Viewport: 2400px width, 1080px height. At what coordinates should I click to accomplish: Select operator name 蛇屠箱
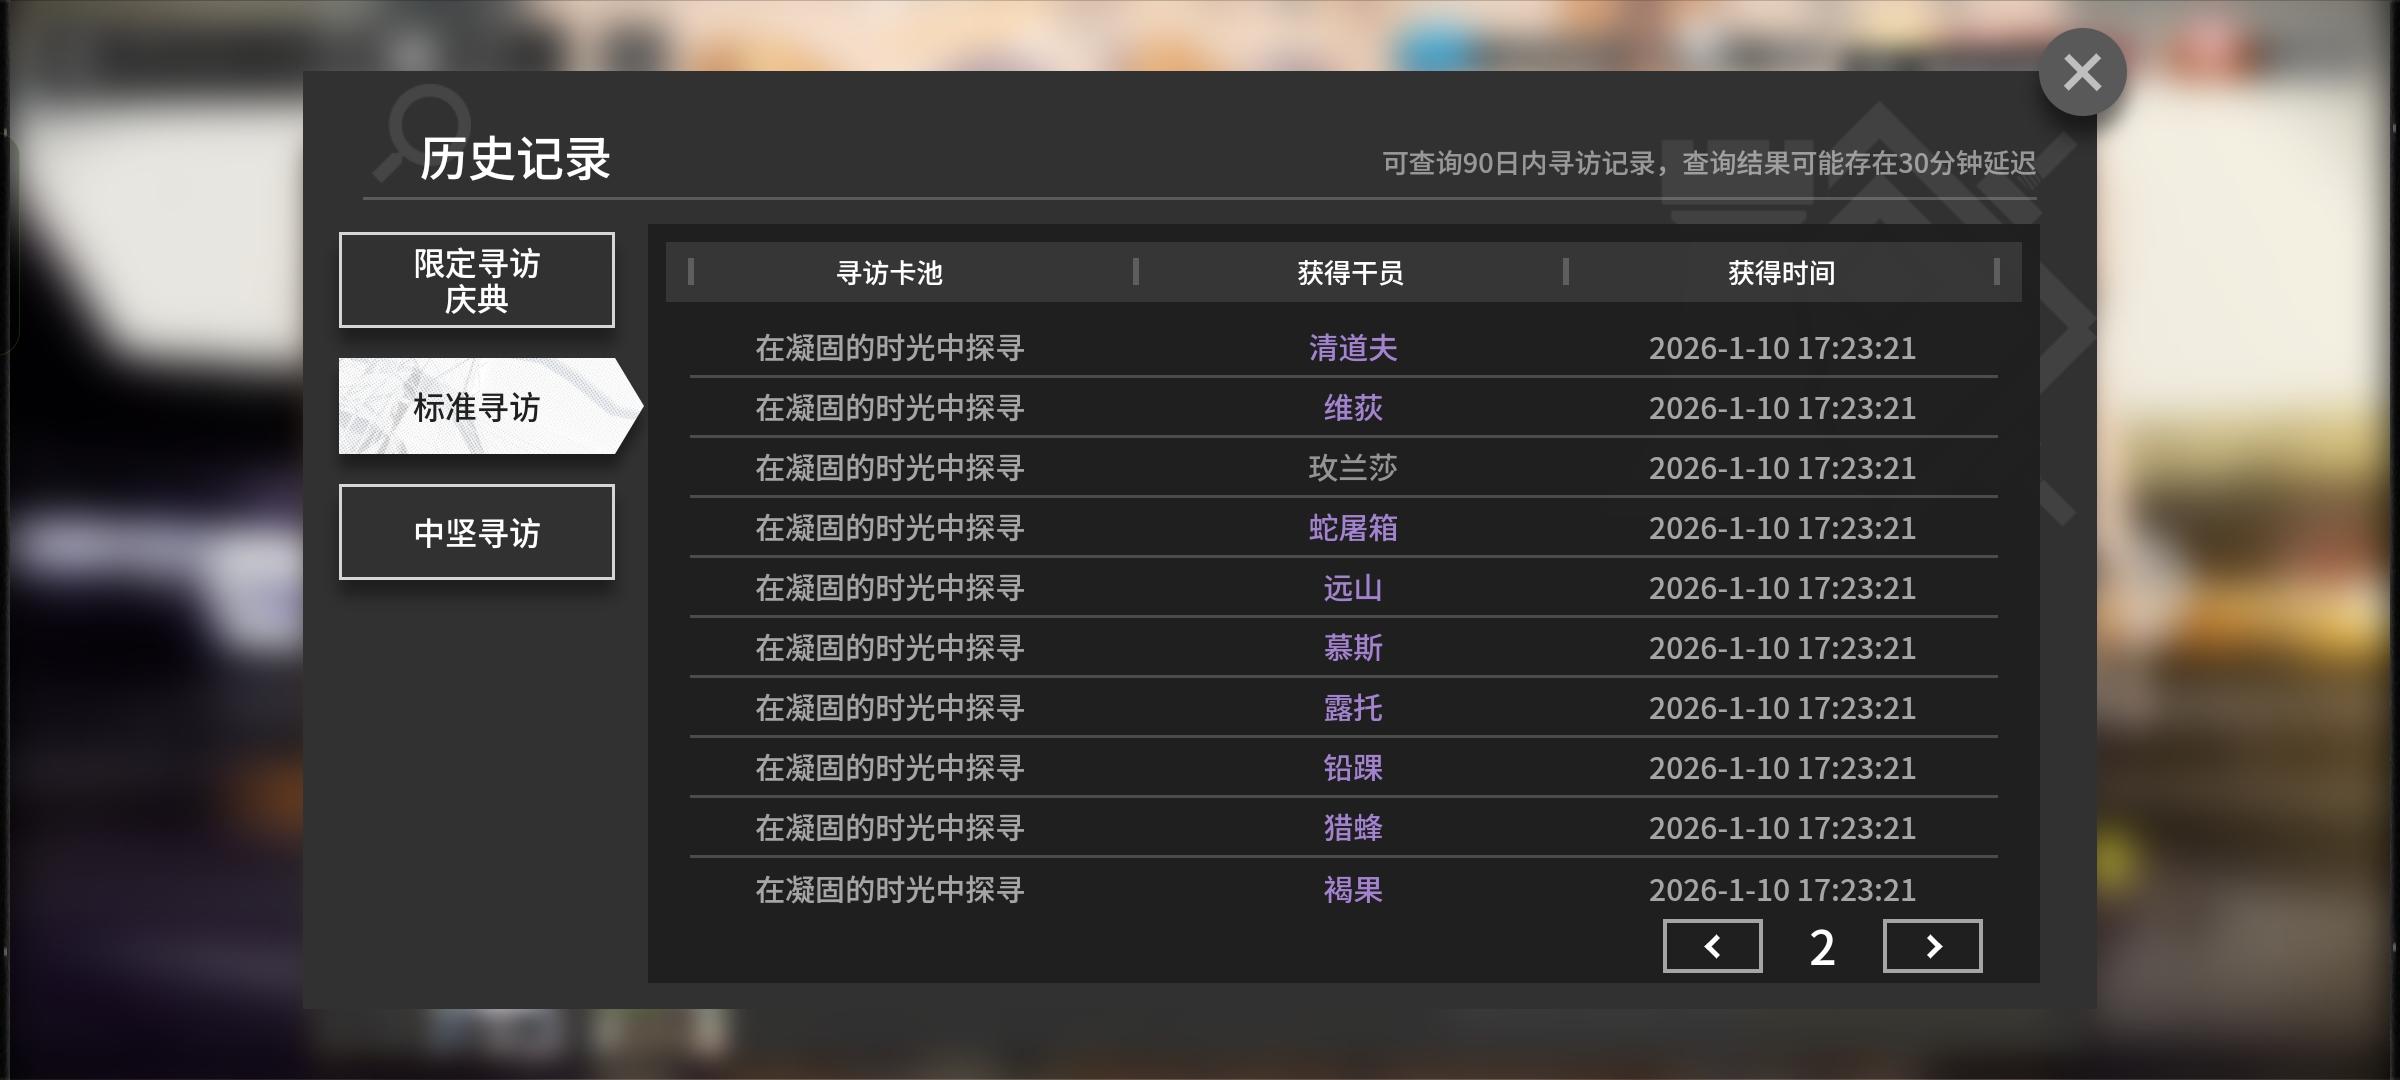point(1353,528)
